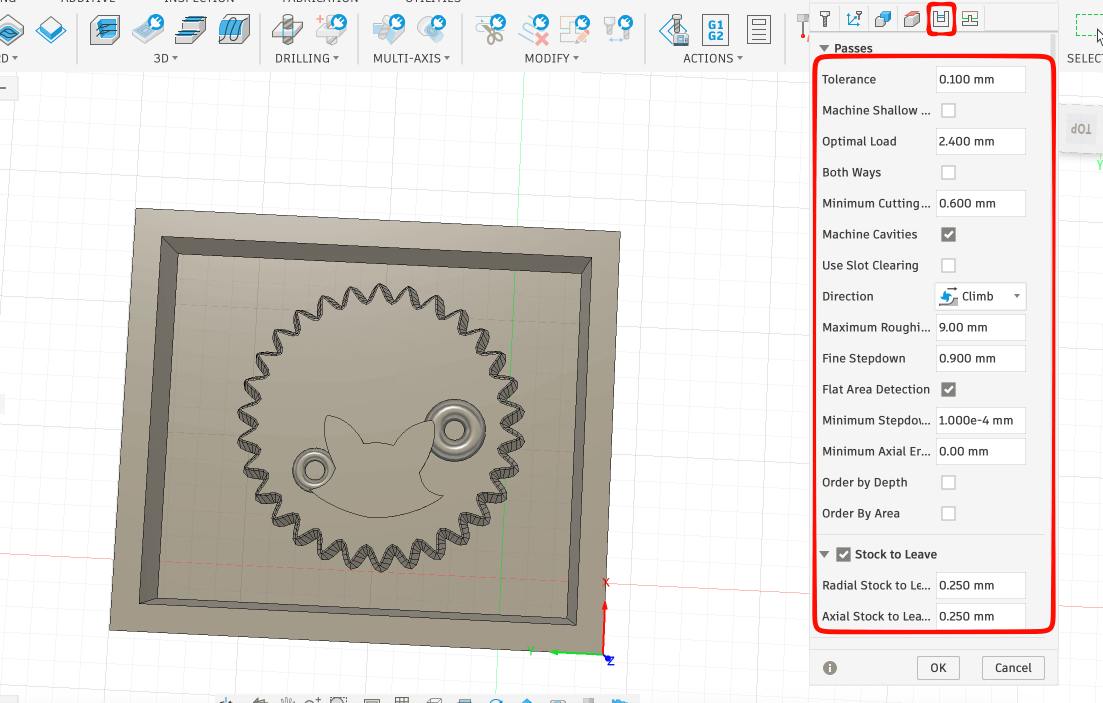The height and width of the screenshot is (703, 1103).
Task: Open the Direction Climb dropdown
Action: [x=981, y=296]
